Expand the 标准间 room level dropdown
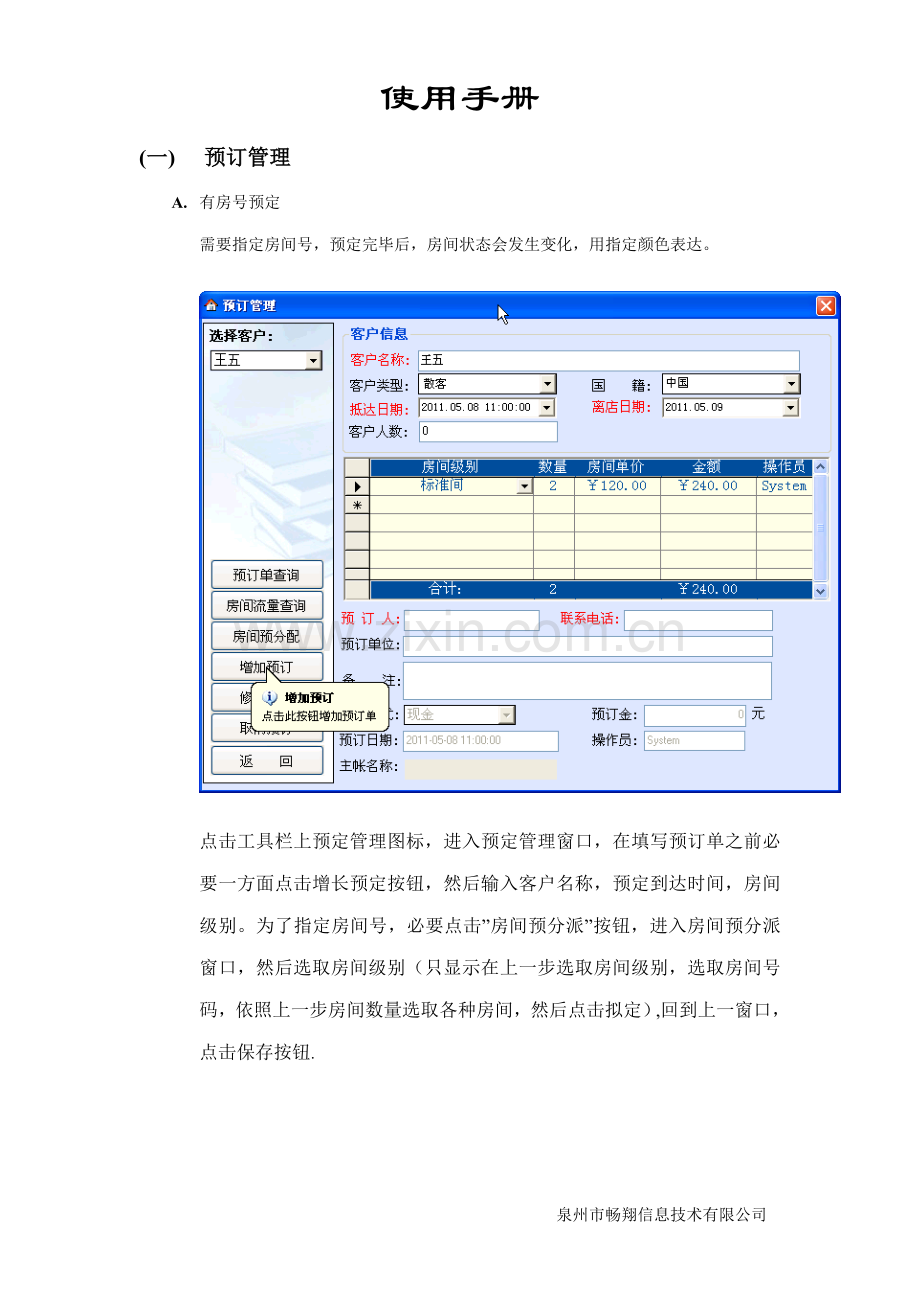Viewport: 920px width, 1302px height. (524, 487)
